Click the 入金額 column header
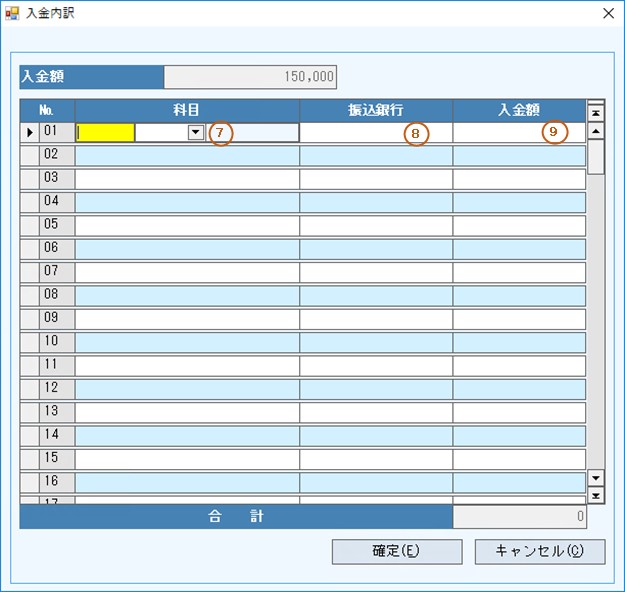 (x=518, y=110)
